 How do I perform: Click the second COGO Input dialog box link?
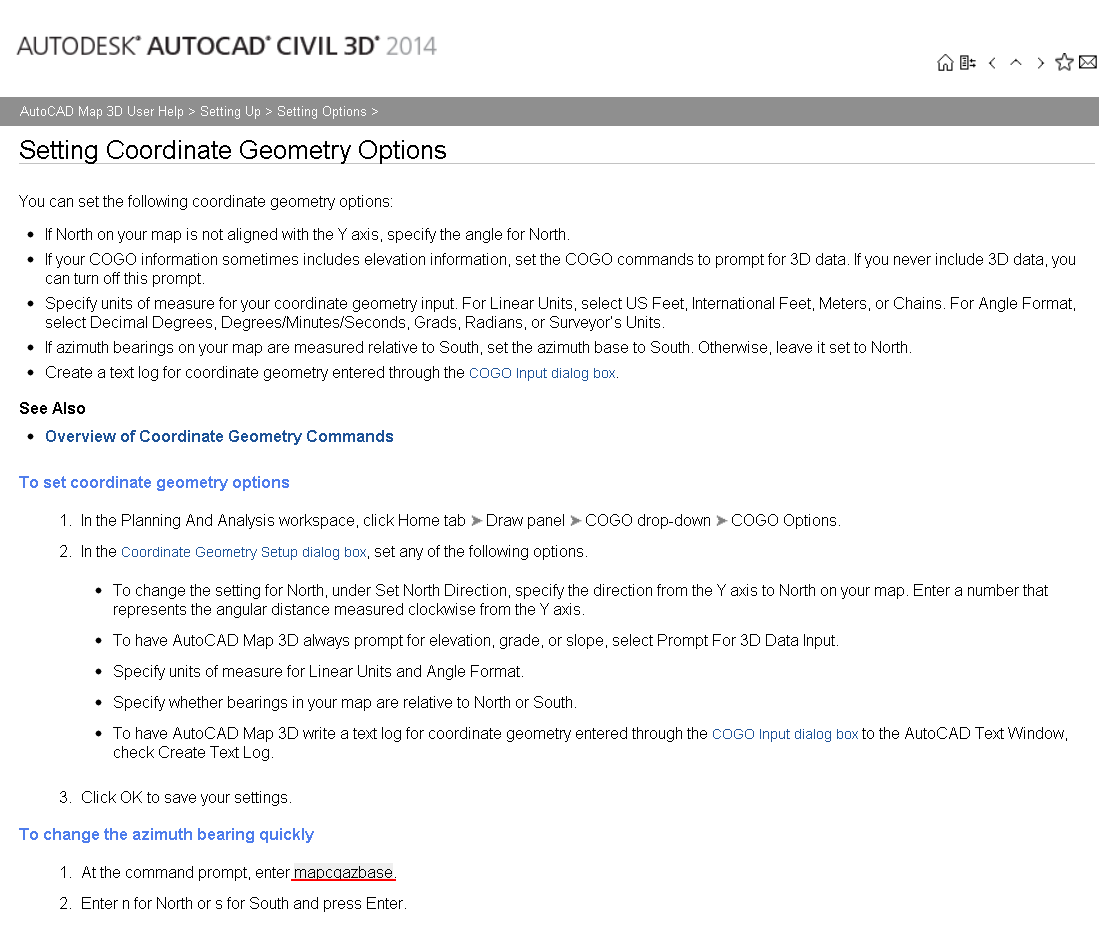coord(784,733)
